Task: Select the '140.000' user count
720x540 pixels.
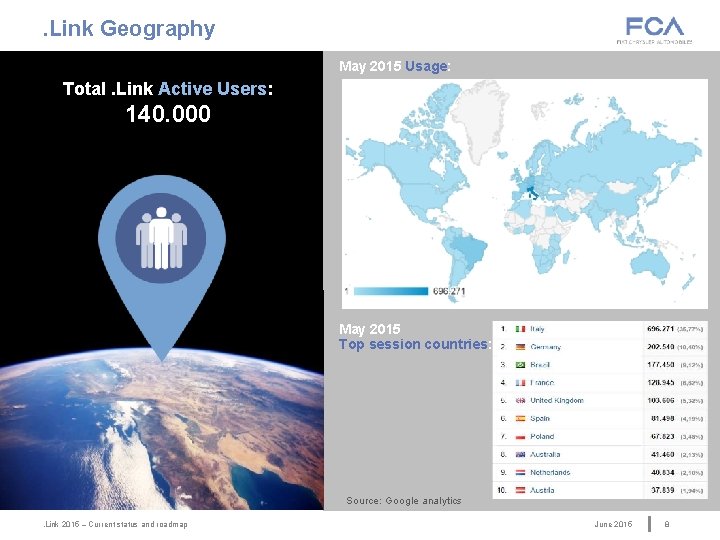Action: pos(168,114)
